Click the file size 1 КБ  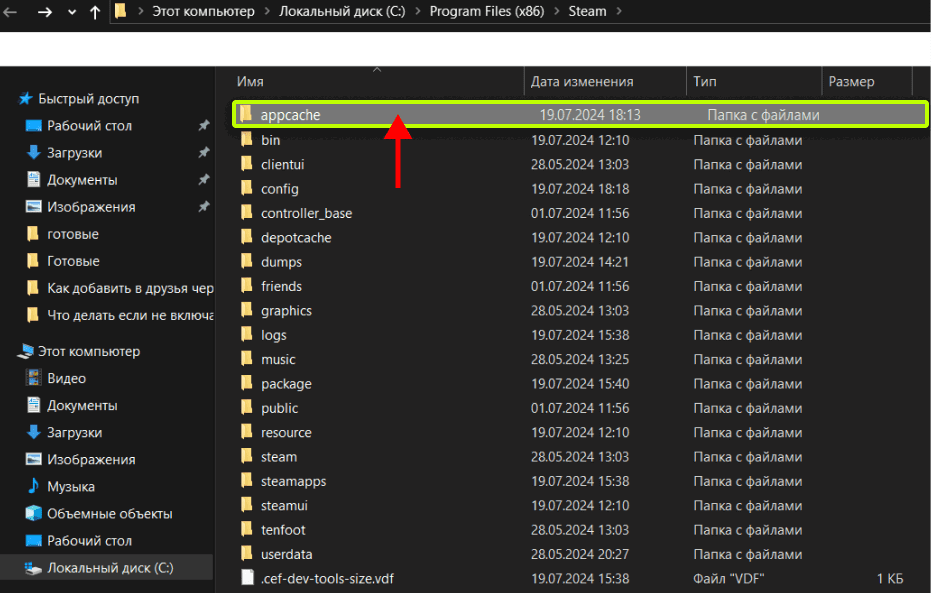pyautogui.click(x=890, y=578)
